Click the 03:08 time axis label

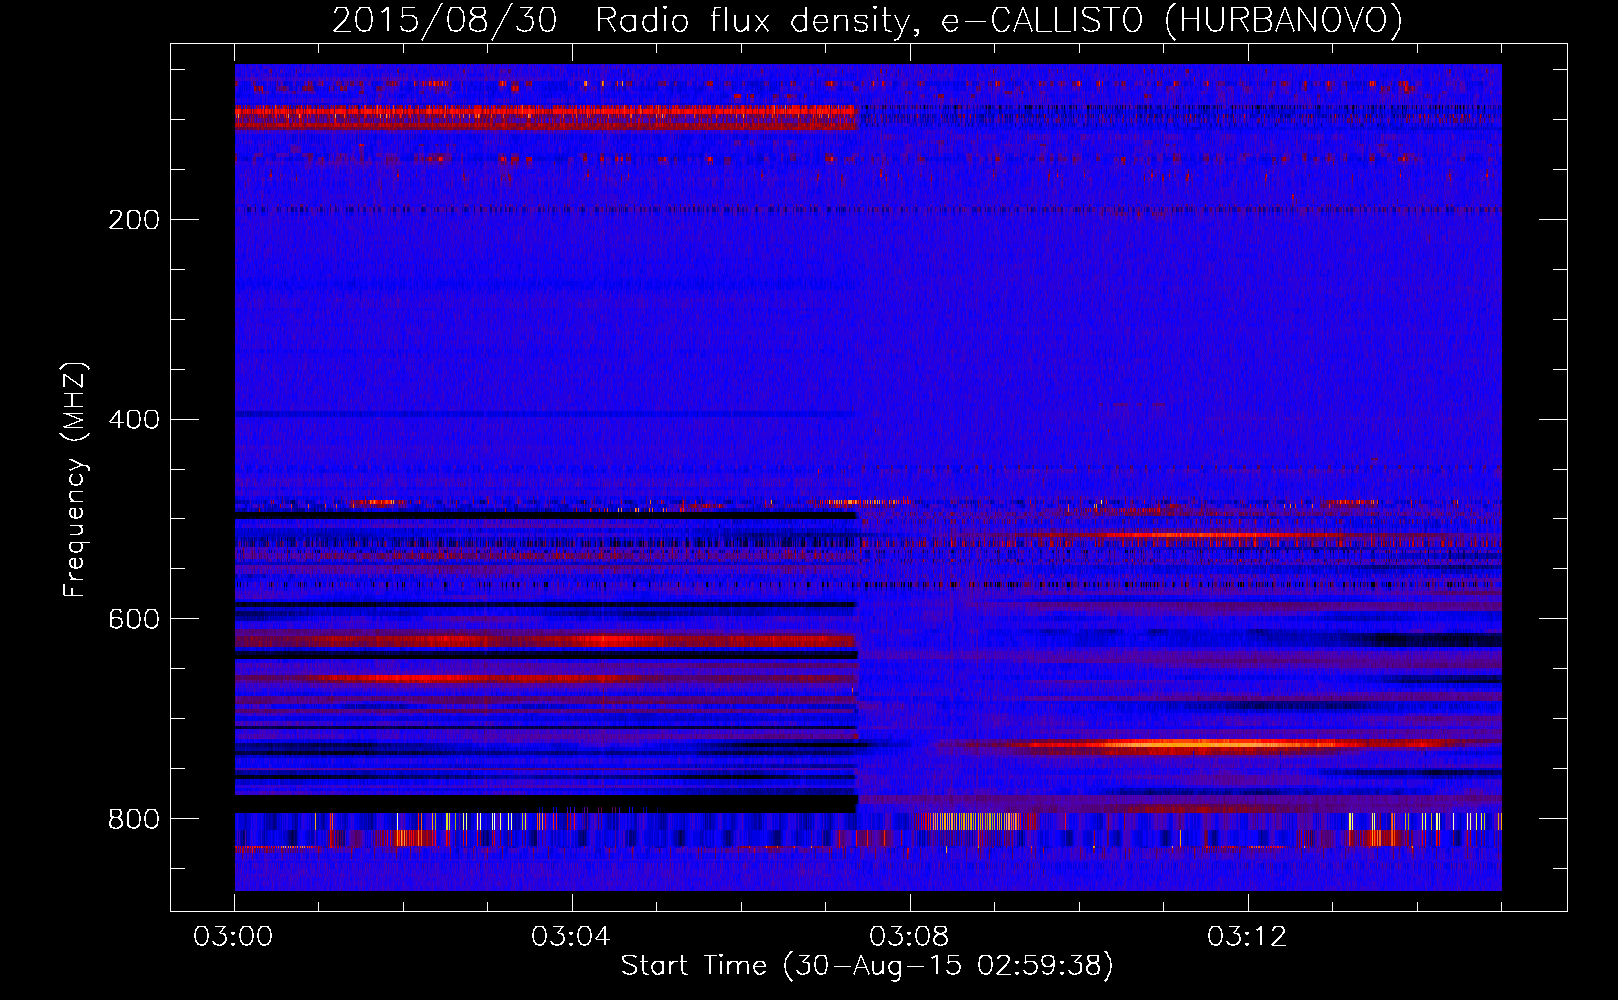909,937
